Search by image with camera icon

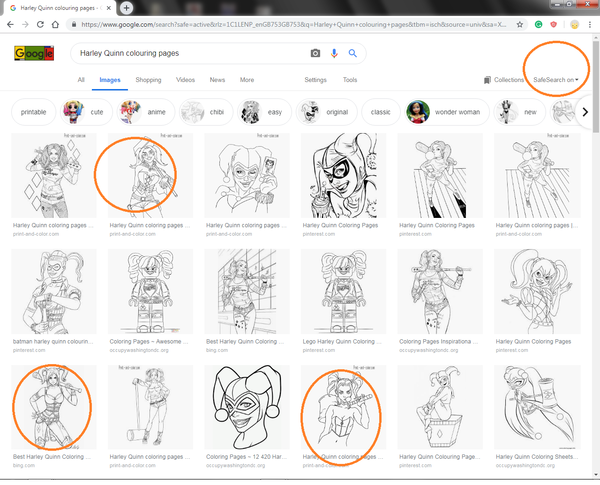pyautogui.click(x=315, y=53)
